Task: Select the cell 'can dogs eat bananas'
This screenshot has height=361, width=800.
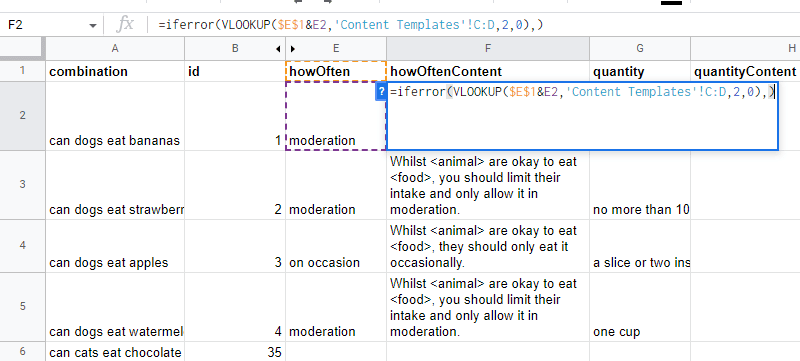Action: point(115,116)
